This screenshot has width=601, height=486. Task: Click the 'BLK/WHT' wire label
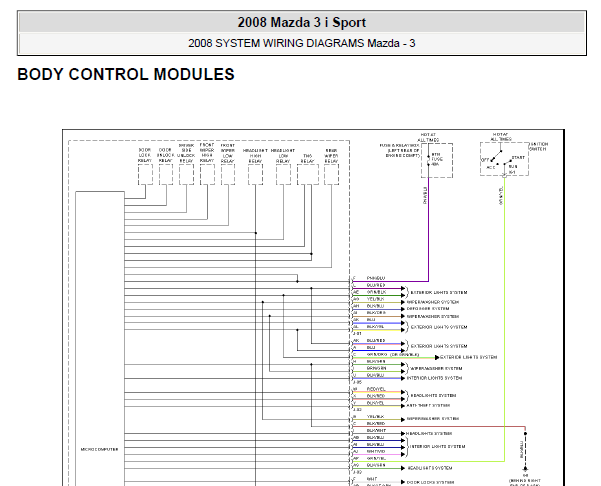376,430
